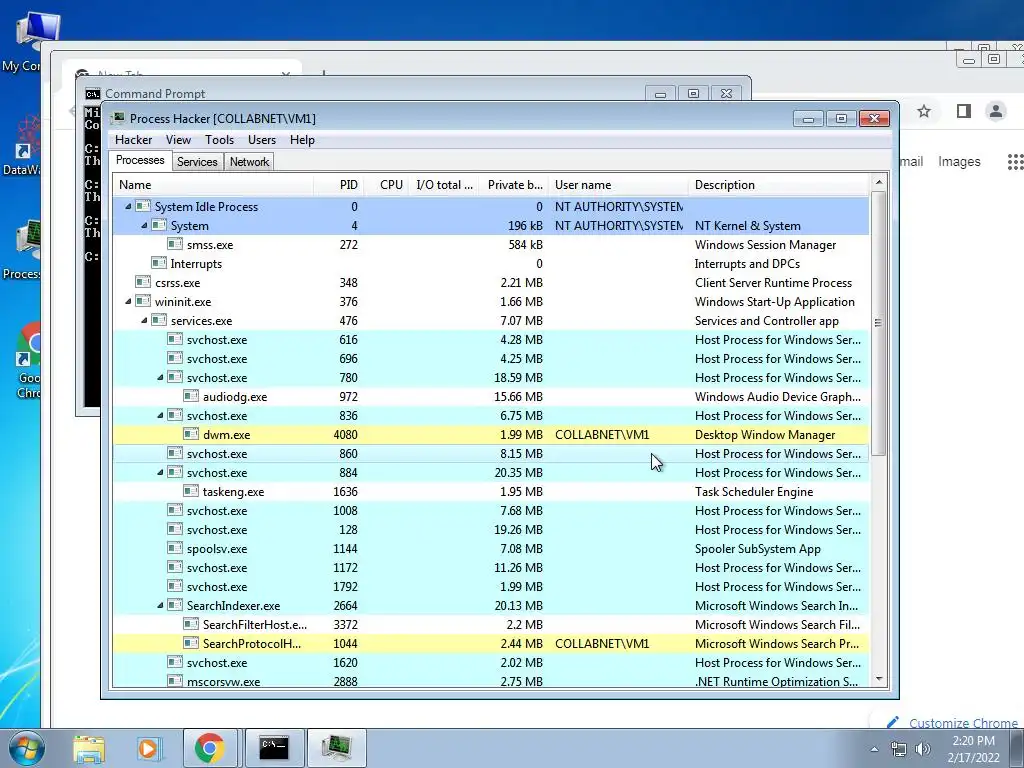This screenshot has width=1024, height=768.
Task: Open Chrome profile avatar icon
Action: (996, 111)
